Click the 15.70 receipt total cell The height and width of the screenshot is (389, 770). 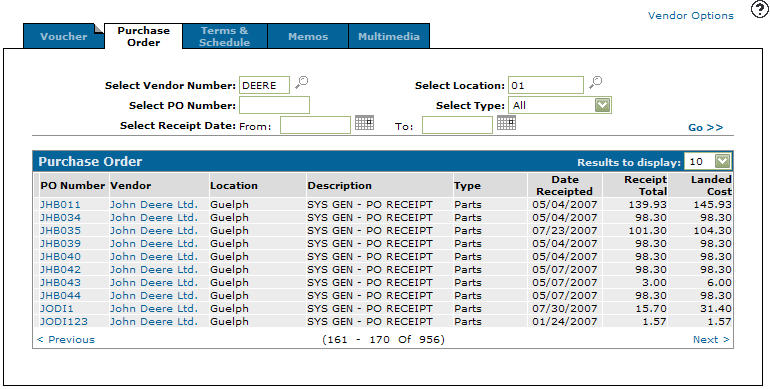coord(651,308)
